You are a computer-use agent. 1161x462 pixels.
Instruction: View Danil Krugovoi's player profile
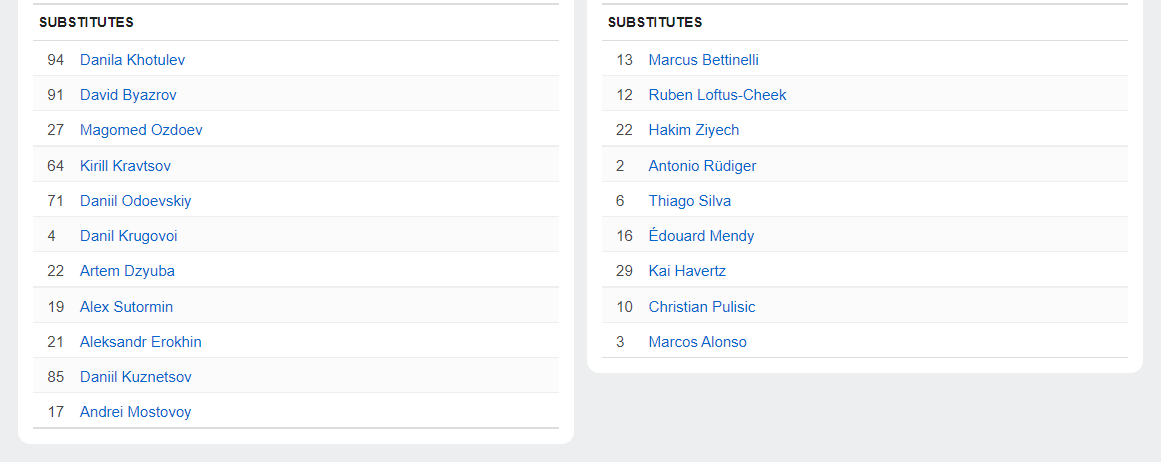pyautogui.click(x=128, y=236)
